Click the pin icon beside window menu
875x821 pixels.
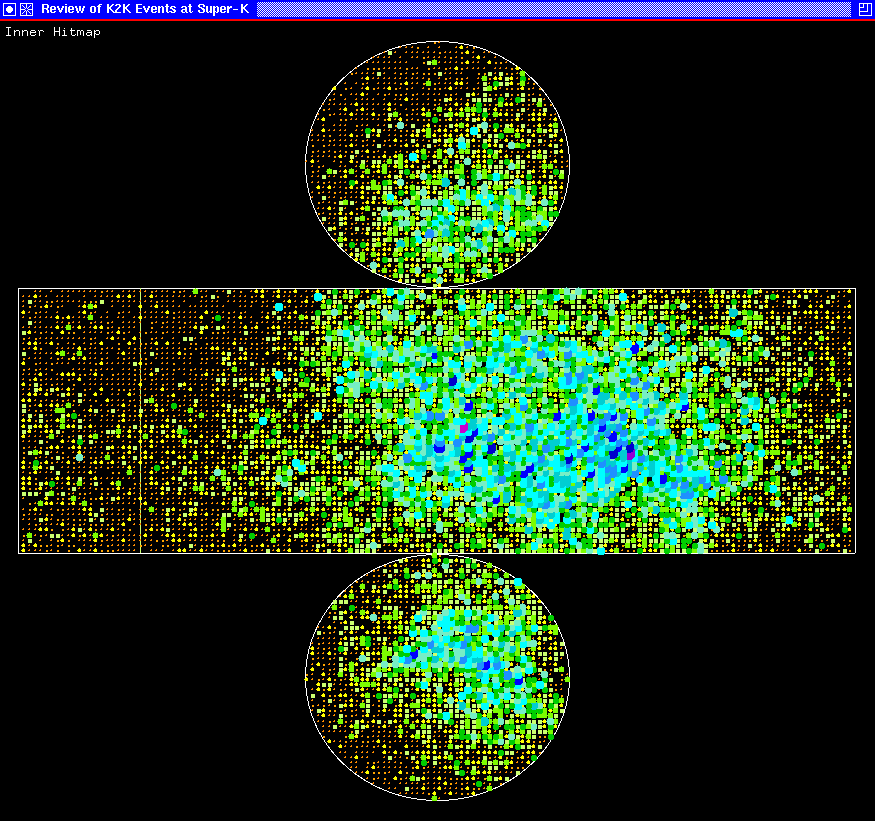coord(26,9)
